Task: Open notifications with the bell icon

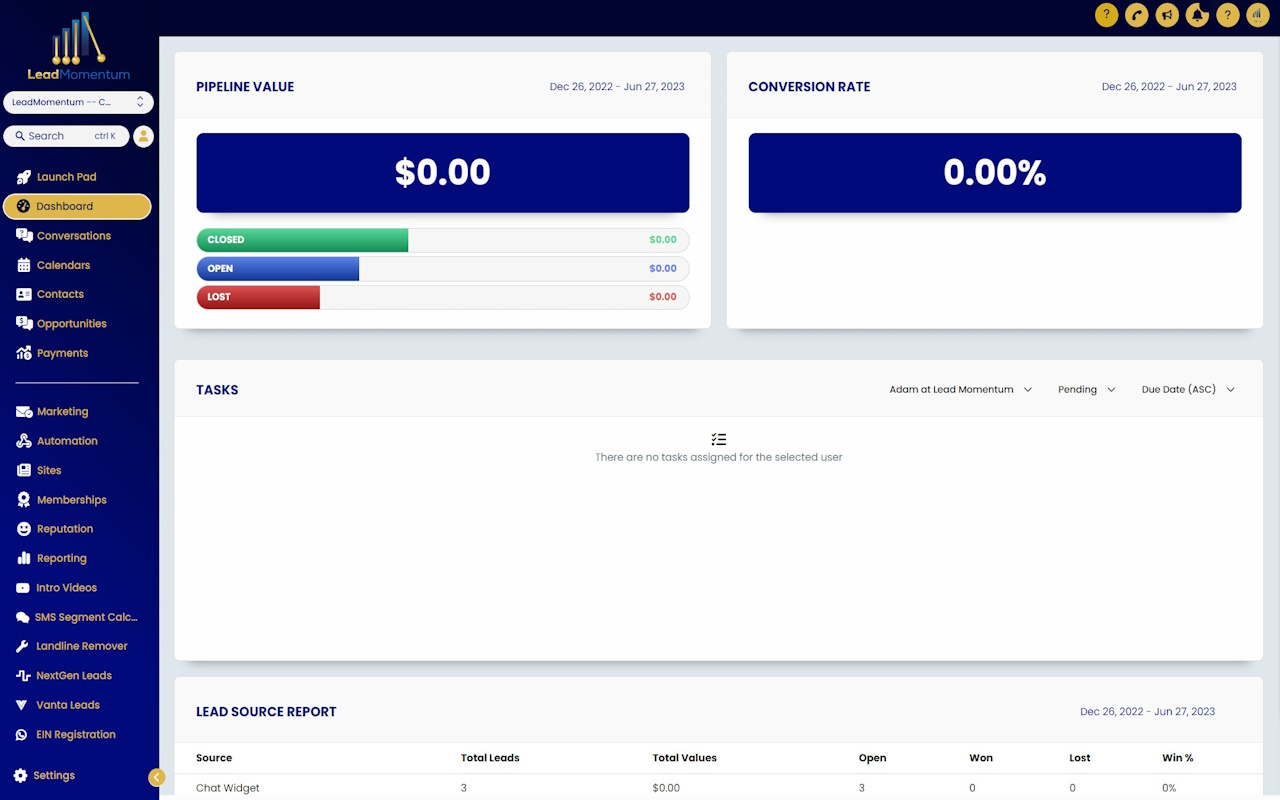Action: tap(1197, 15)
